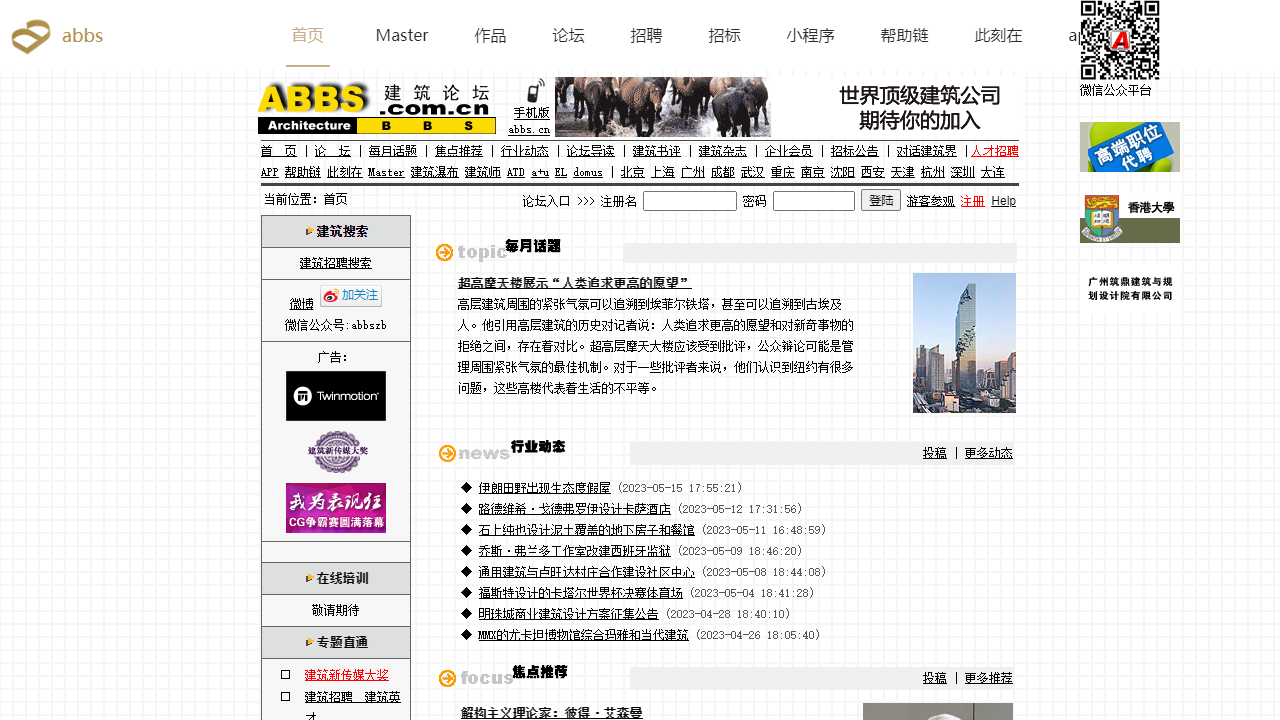Open the mobile version phone icon

536,91
